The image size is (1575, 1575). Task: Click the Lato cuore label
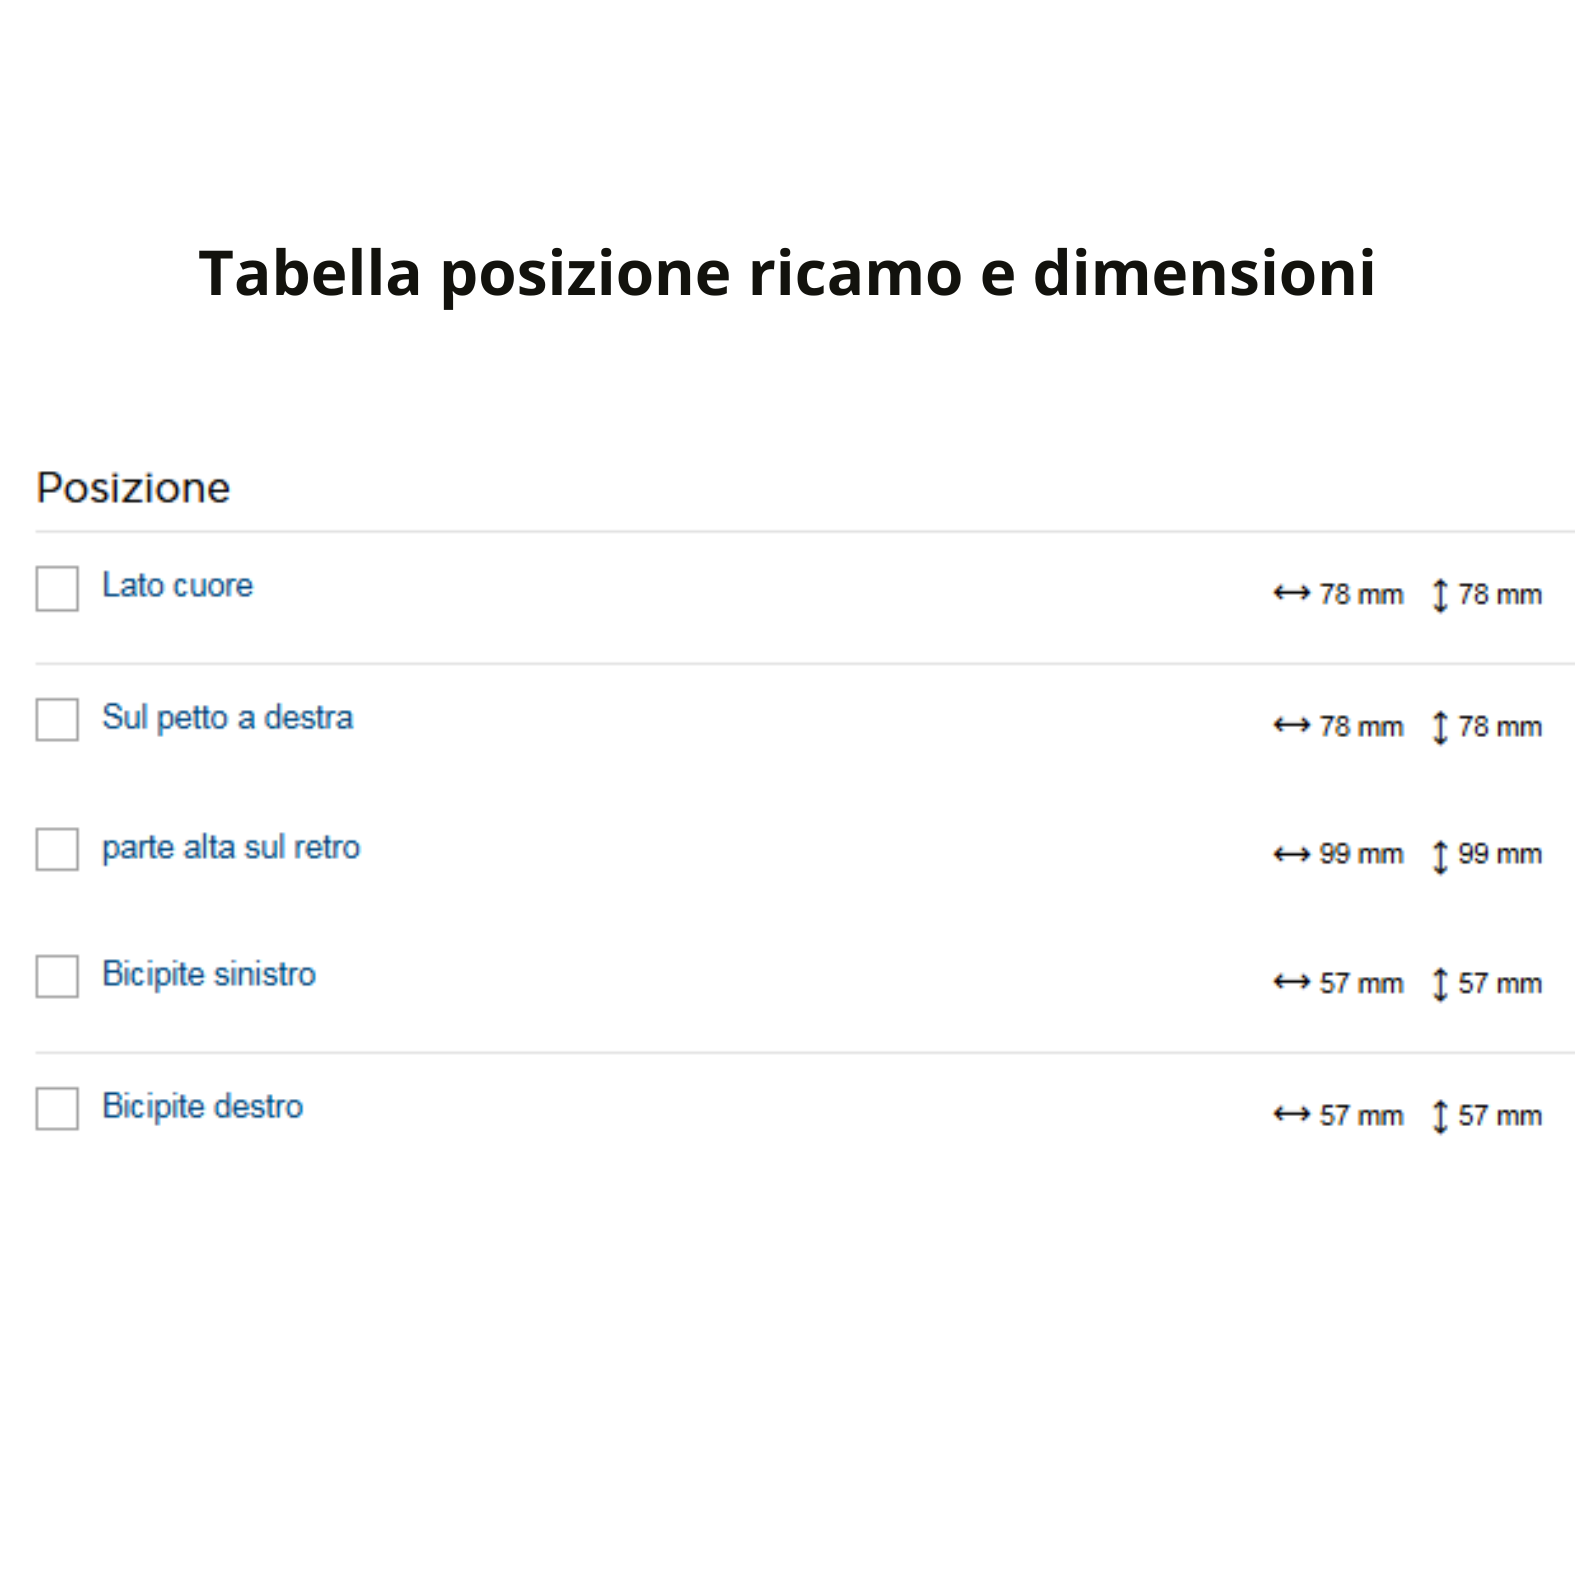[178, 586]
